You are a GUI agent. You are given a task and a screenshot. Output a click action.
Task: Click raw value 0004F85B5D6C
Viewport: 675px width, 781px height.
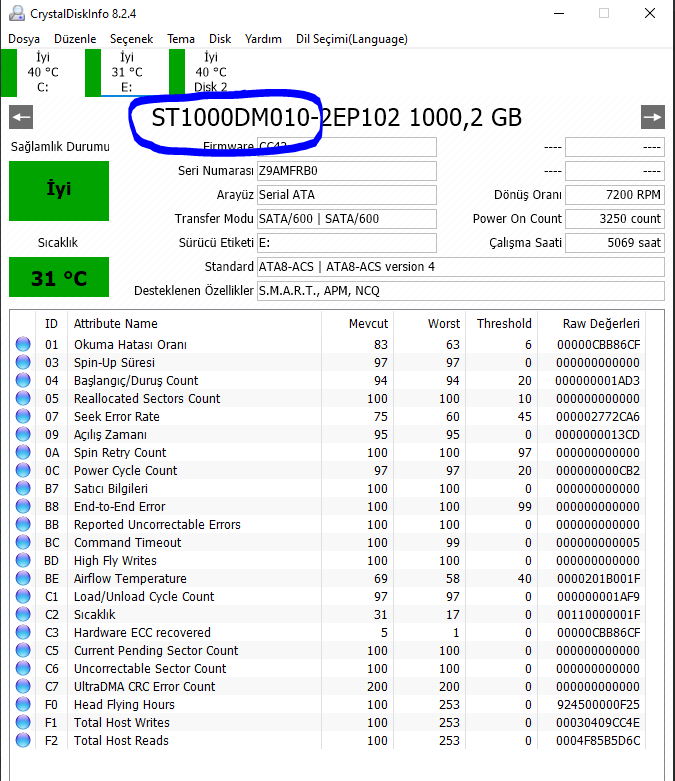coord(598,741)
